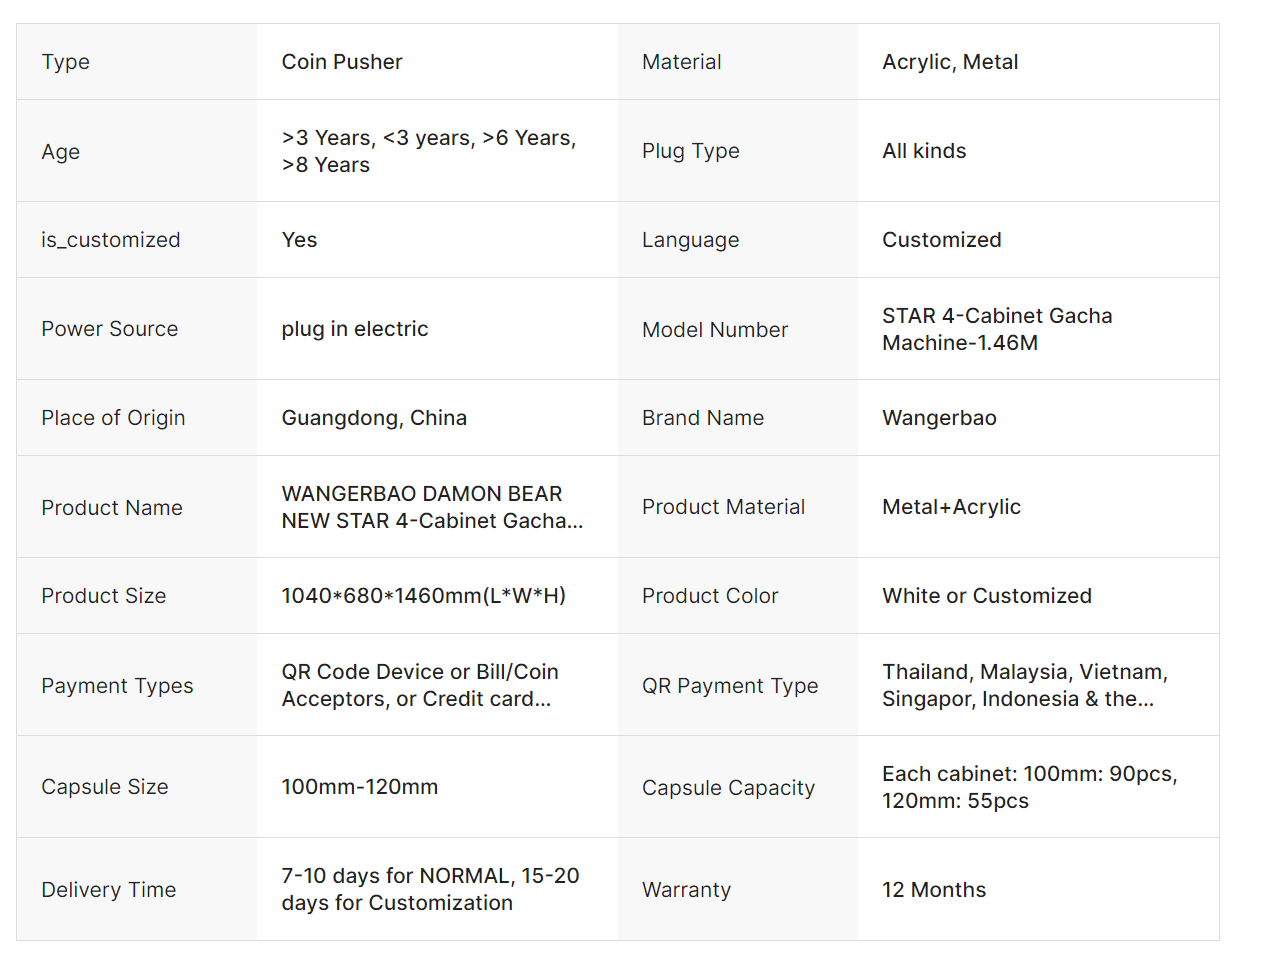Select the "is_customized" attribute label
The width and height of the screenshot is (1268, 968).
pyautogui.click(x=111, y=240)
